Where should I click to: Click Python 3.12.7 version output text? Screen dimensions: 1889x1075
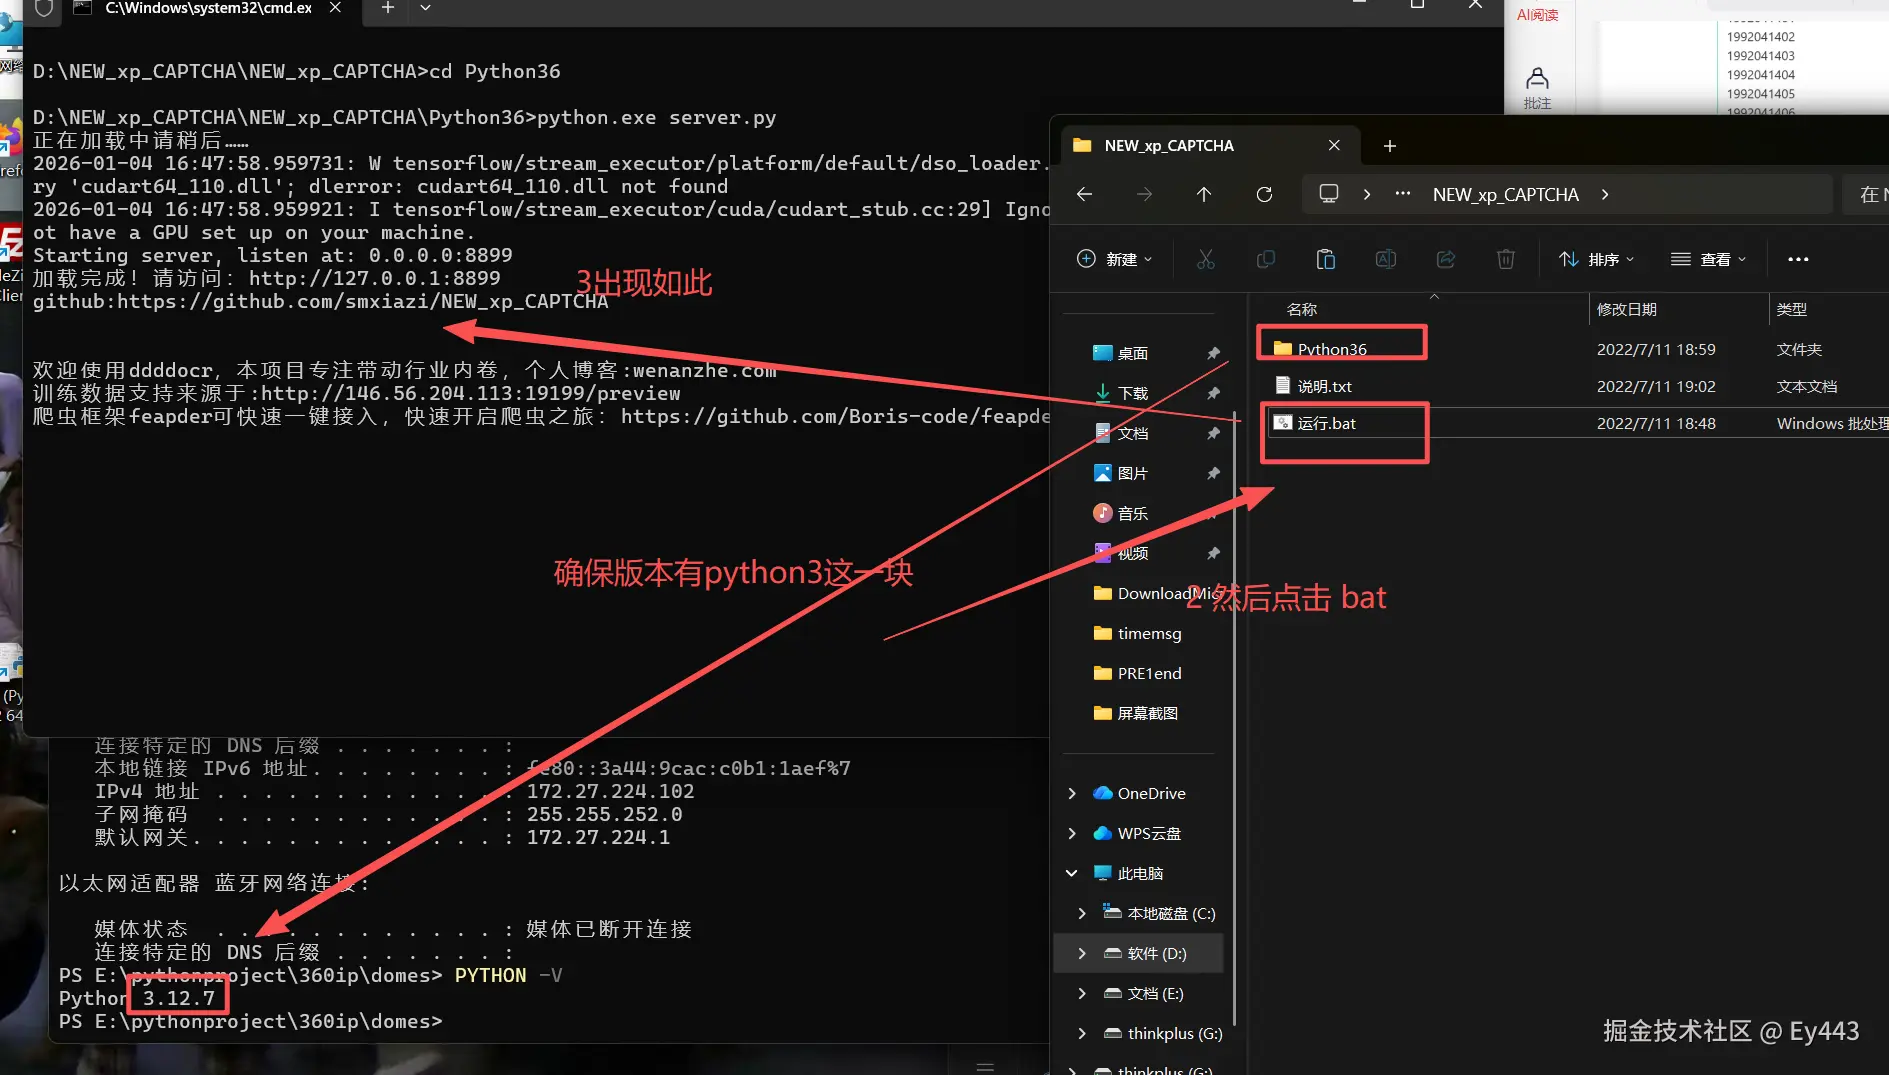click(x=137, y=998)
